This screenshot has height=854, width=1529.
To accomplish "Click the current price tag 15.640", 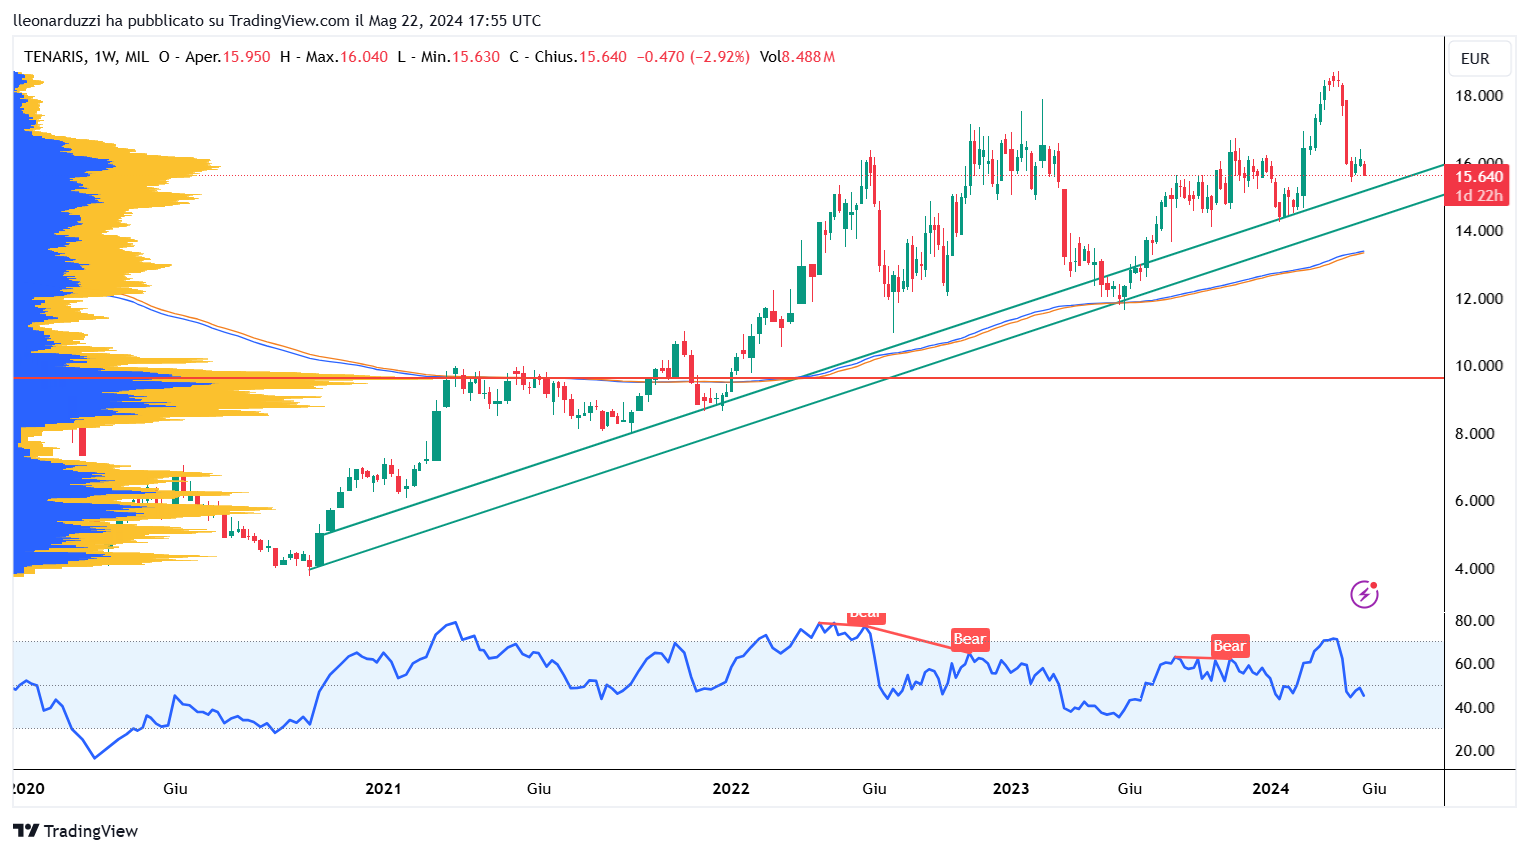I will tap(1478, 177).
